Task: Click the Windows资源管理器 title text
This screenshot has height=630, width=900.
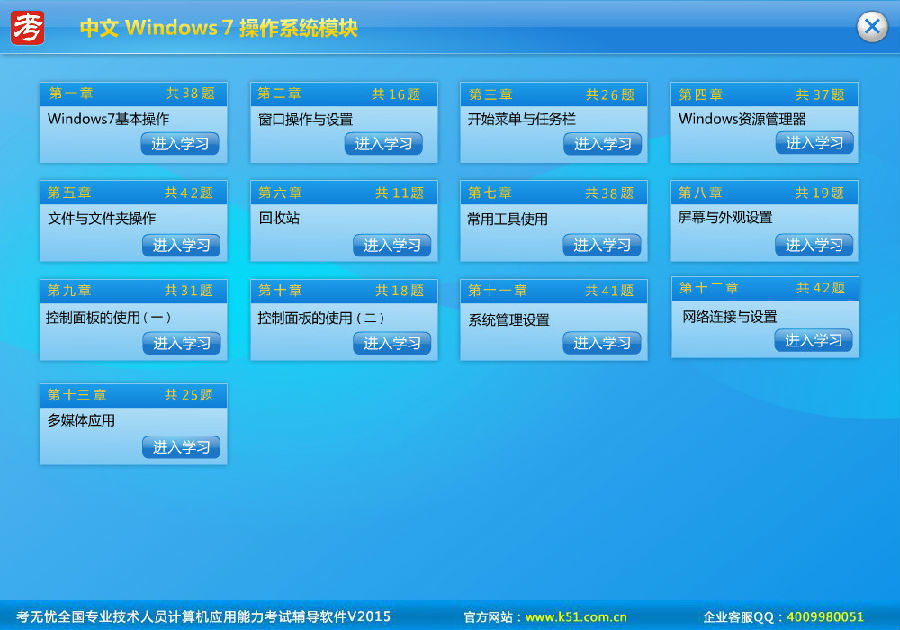Action: pos(742,119)
